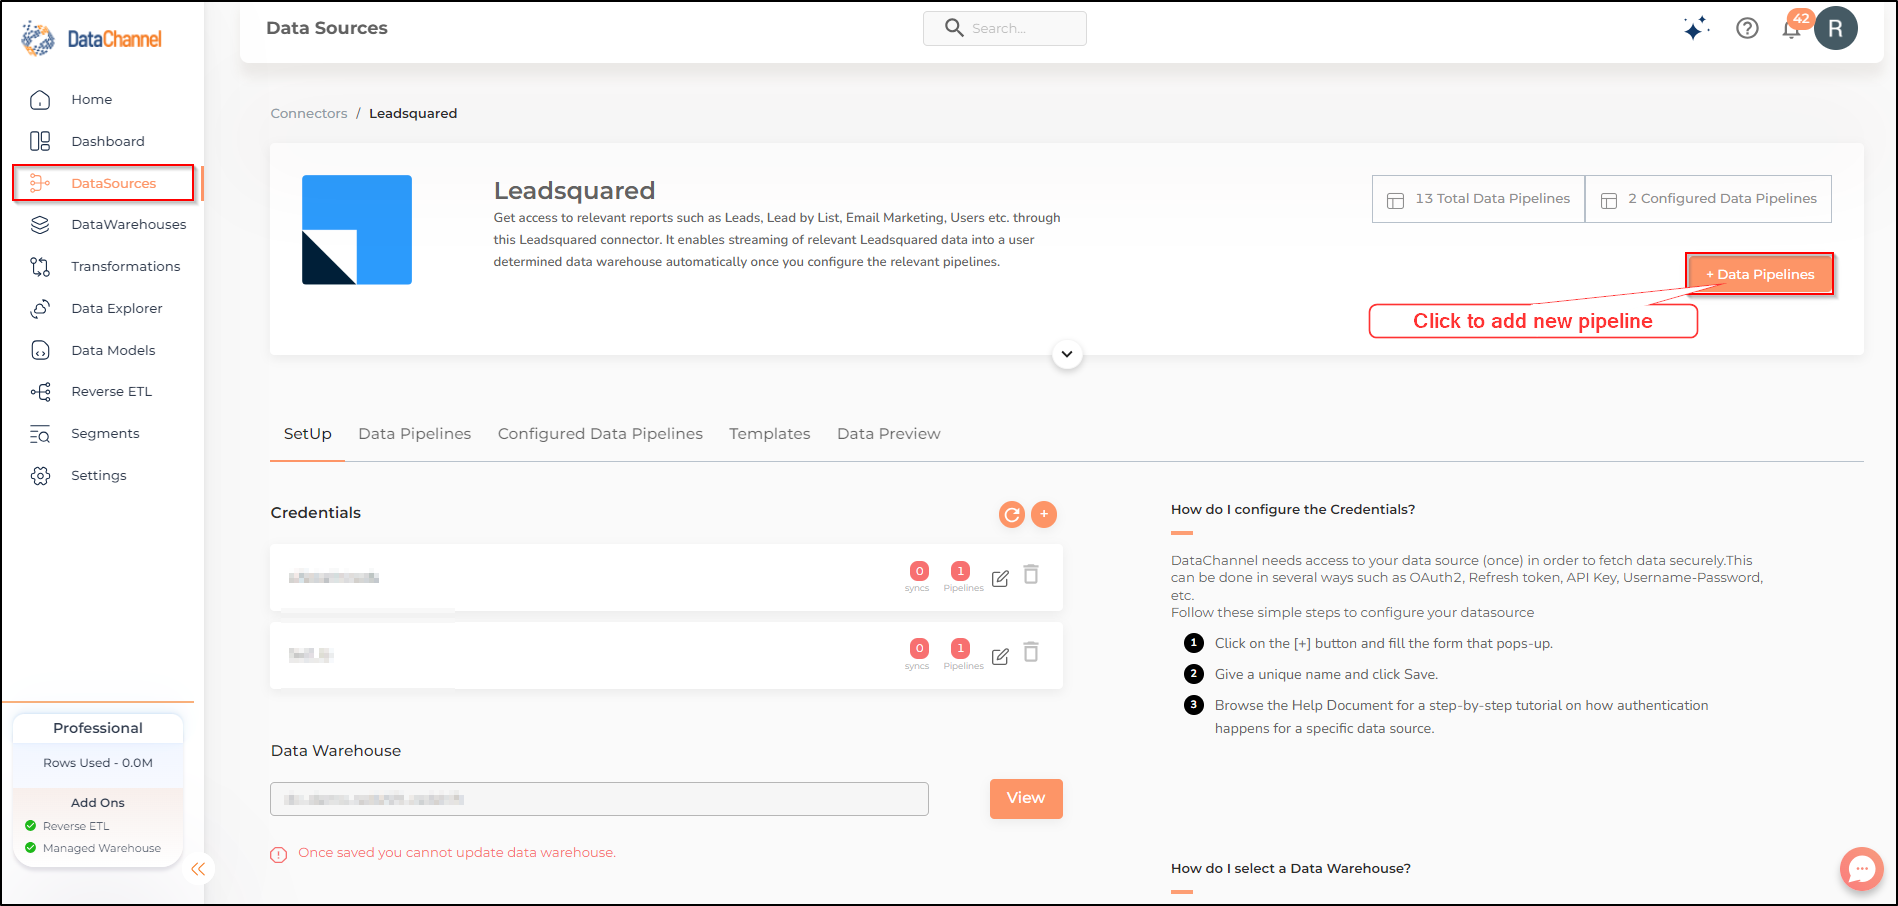
Task: Open the Home sidebar item
Action: (92, 100)
